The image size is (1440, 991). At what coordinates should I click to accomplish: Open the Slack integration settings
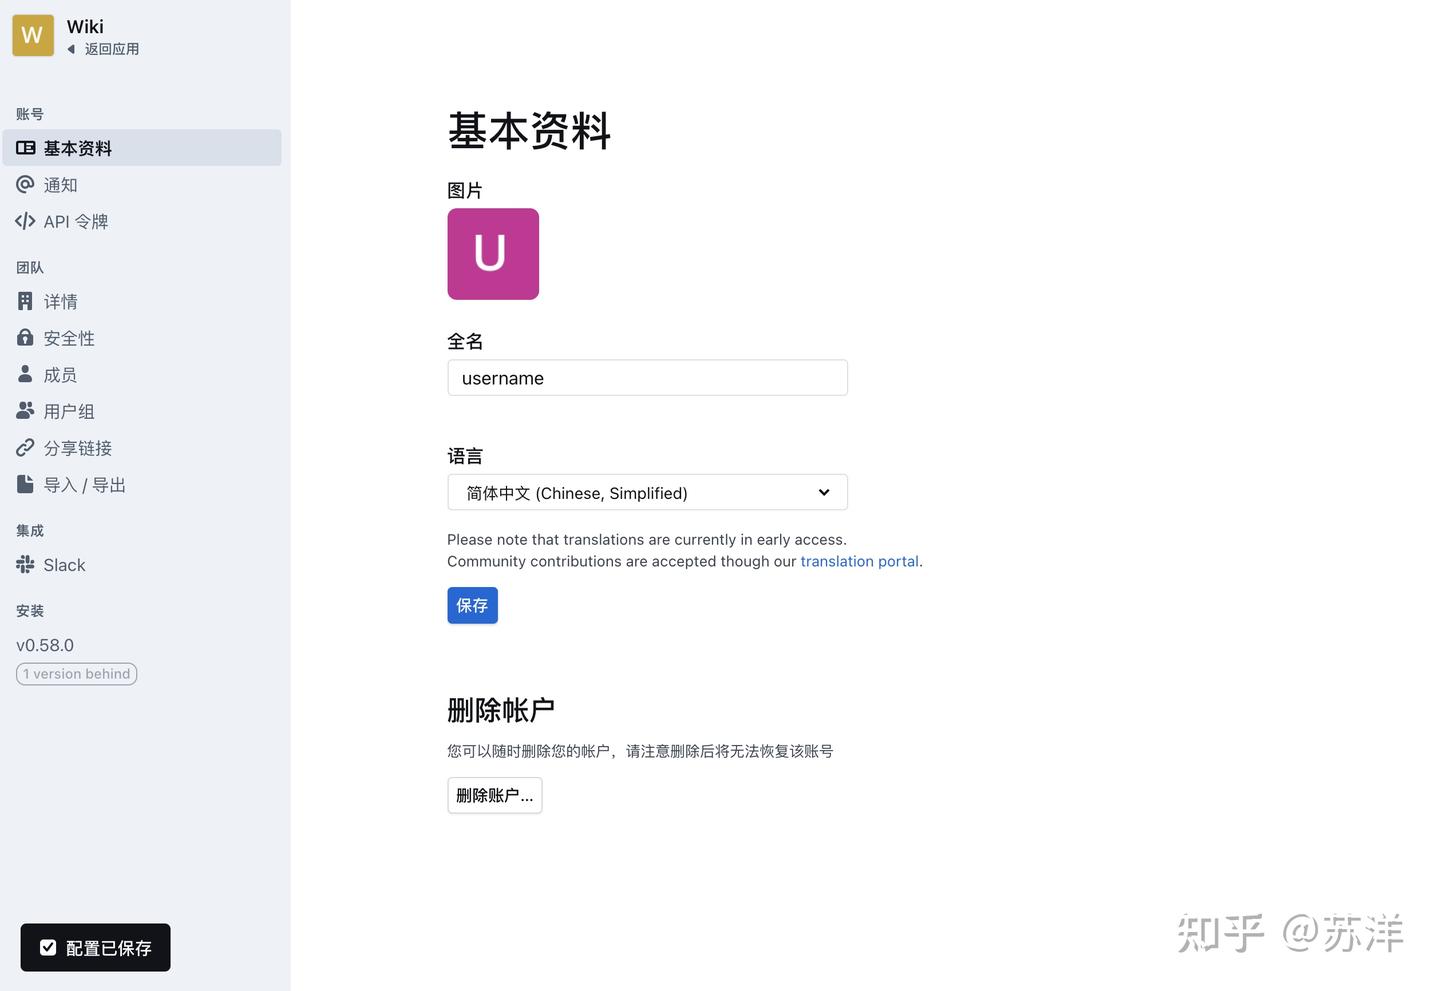pyautogui.click(x=63, y=564)
